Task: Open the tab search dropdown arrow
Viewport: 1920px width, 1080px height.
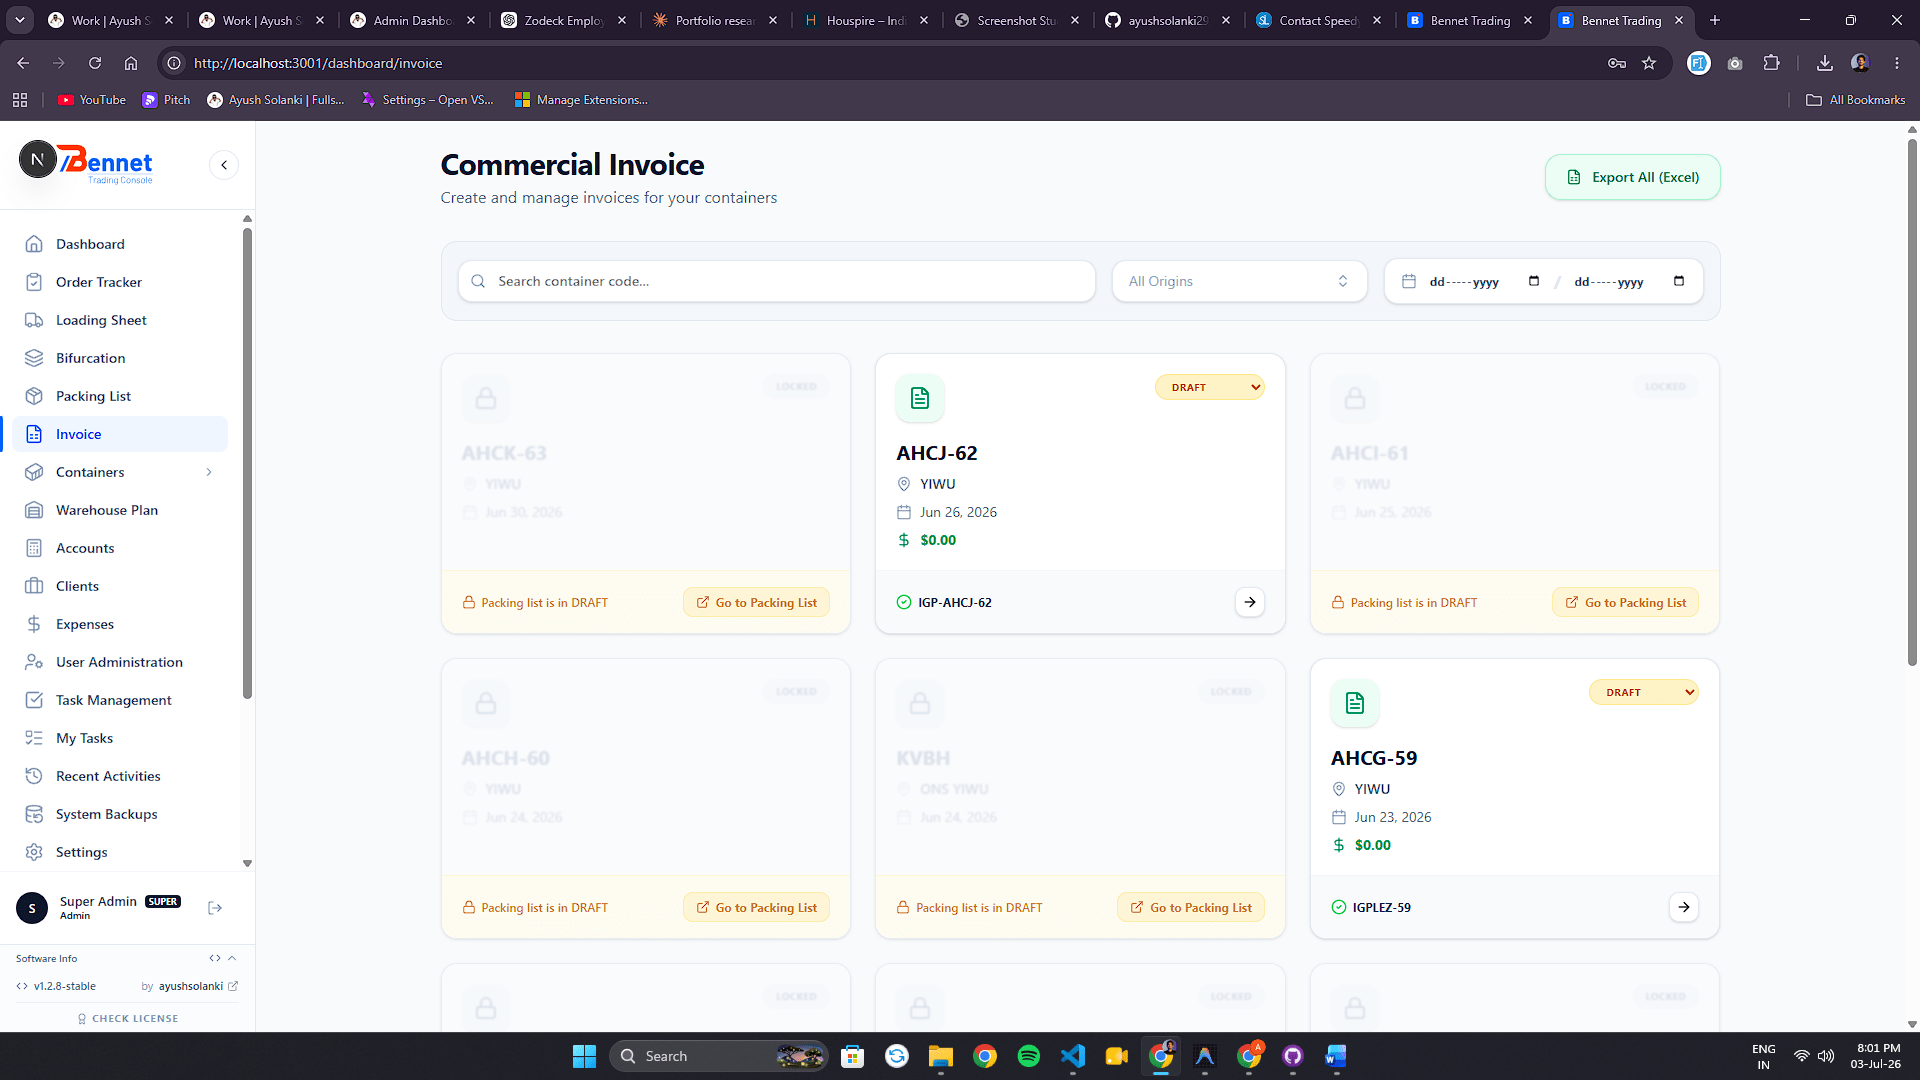Action: tap(20, 20)
